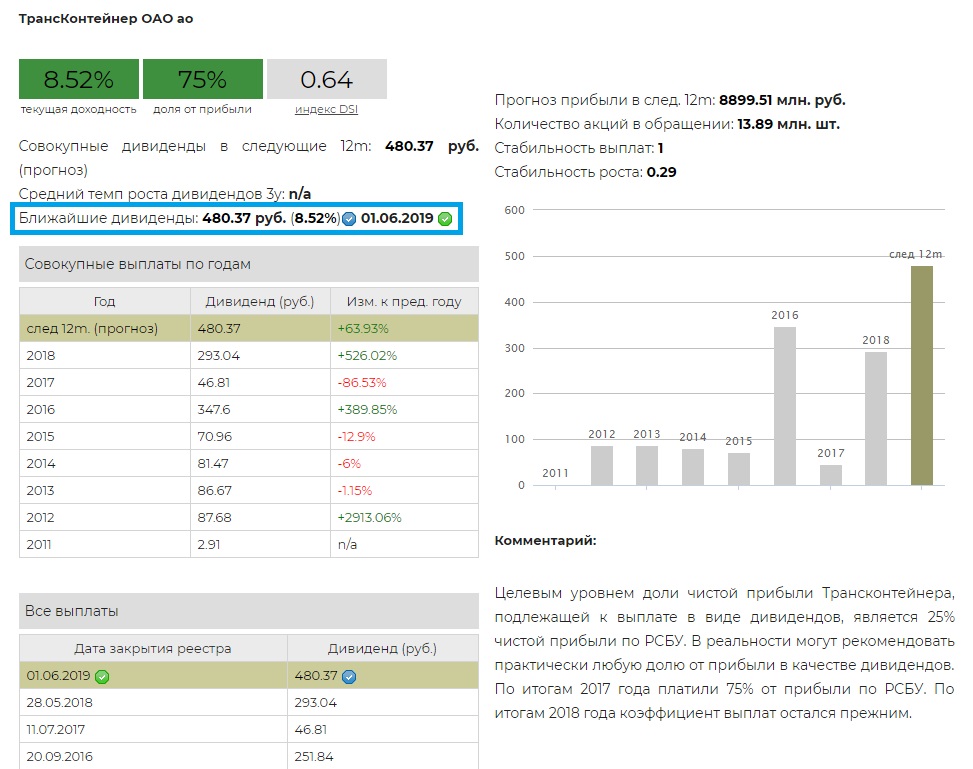Click the green 75% profit share box
The height and width of the screenshot is (769, 973).
coord(202,79)
